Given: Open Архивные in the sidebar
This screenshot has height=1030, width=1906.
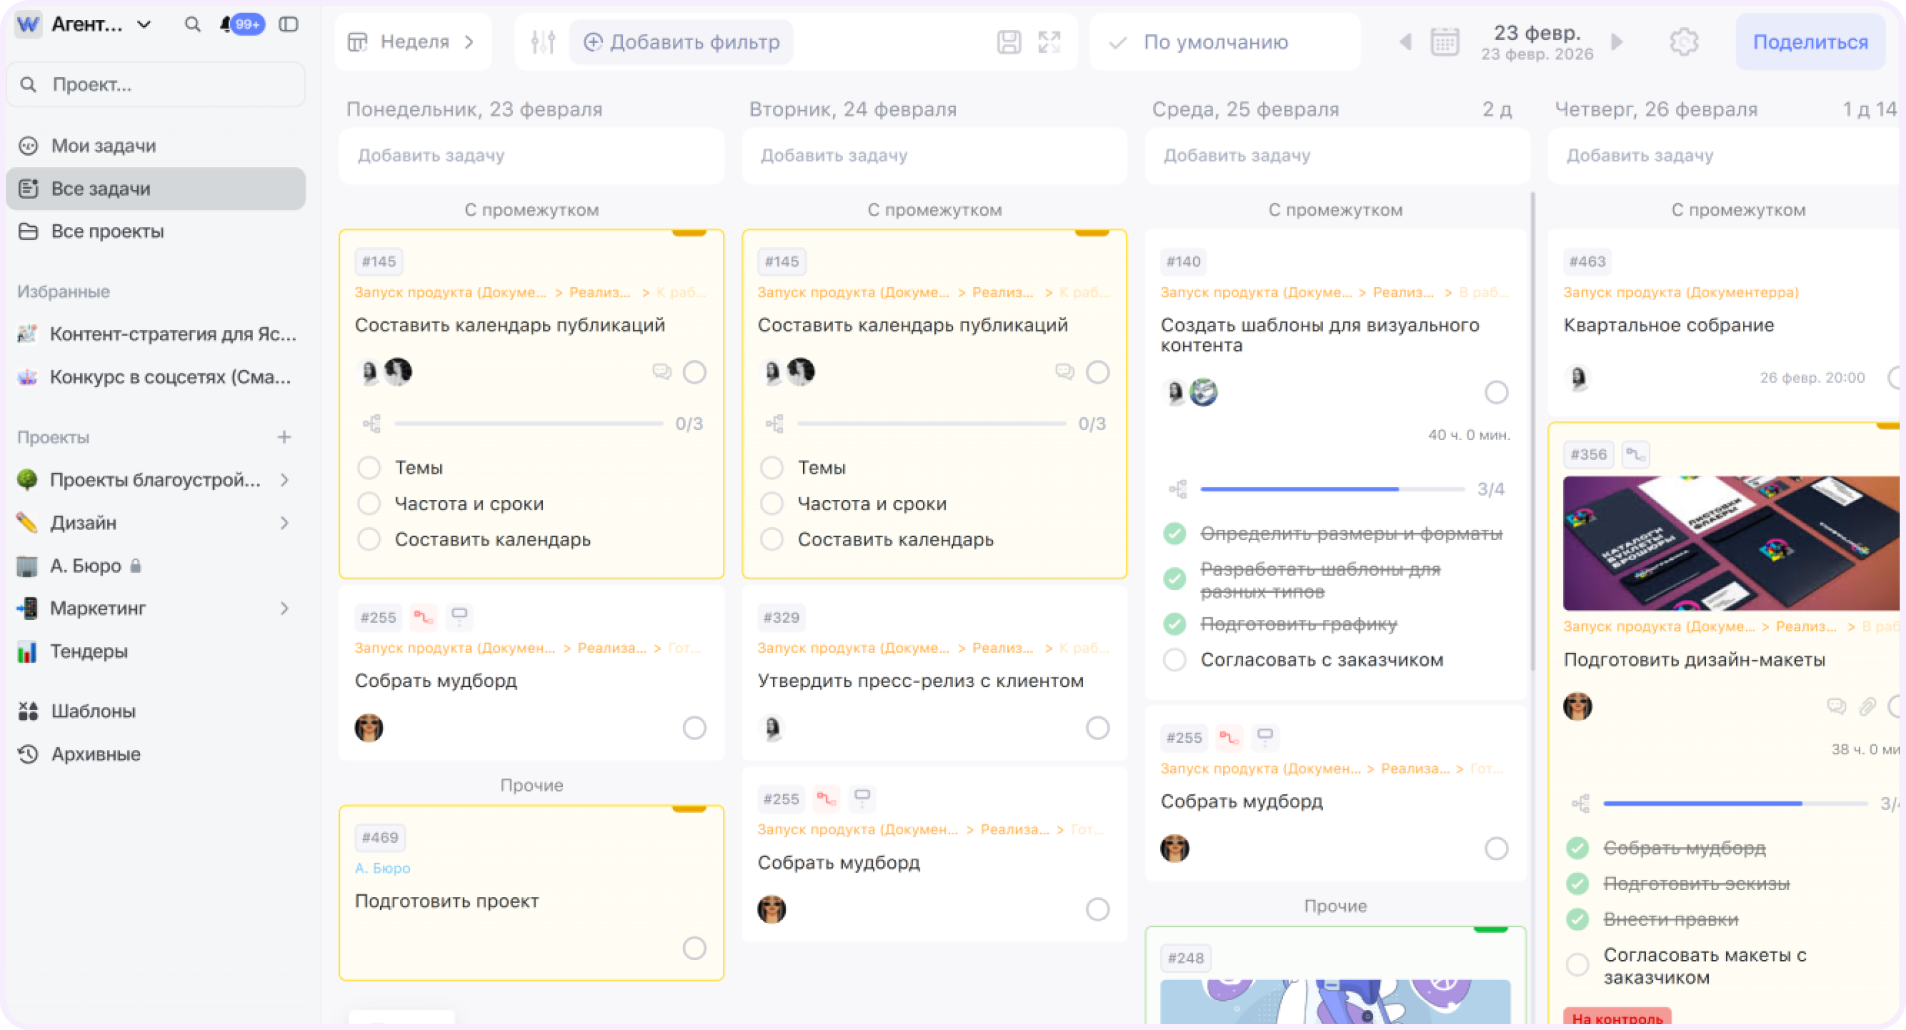Looking at the screenshot, I should (156, 754).
